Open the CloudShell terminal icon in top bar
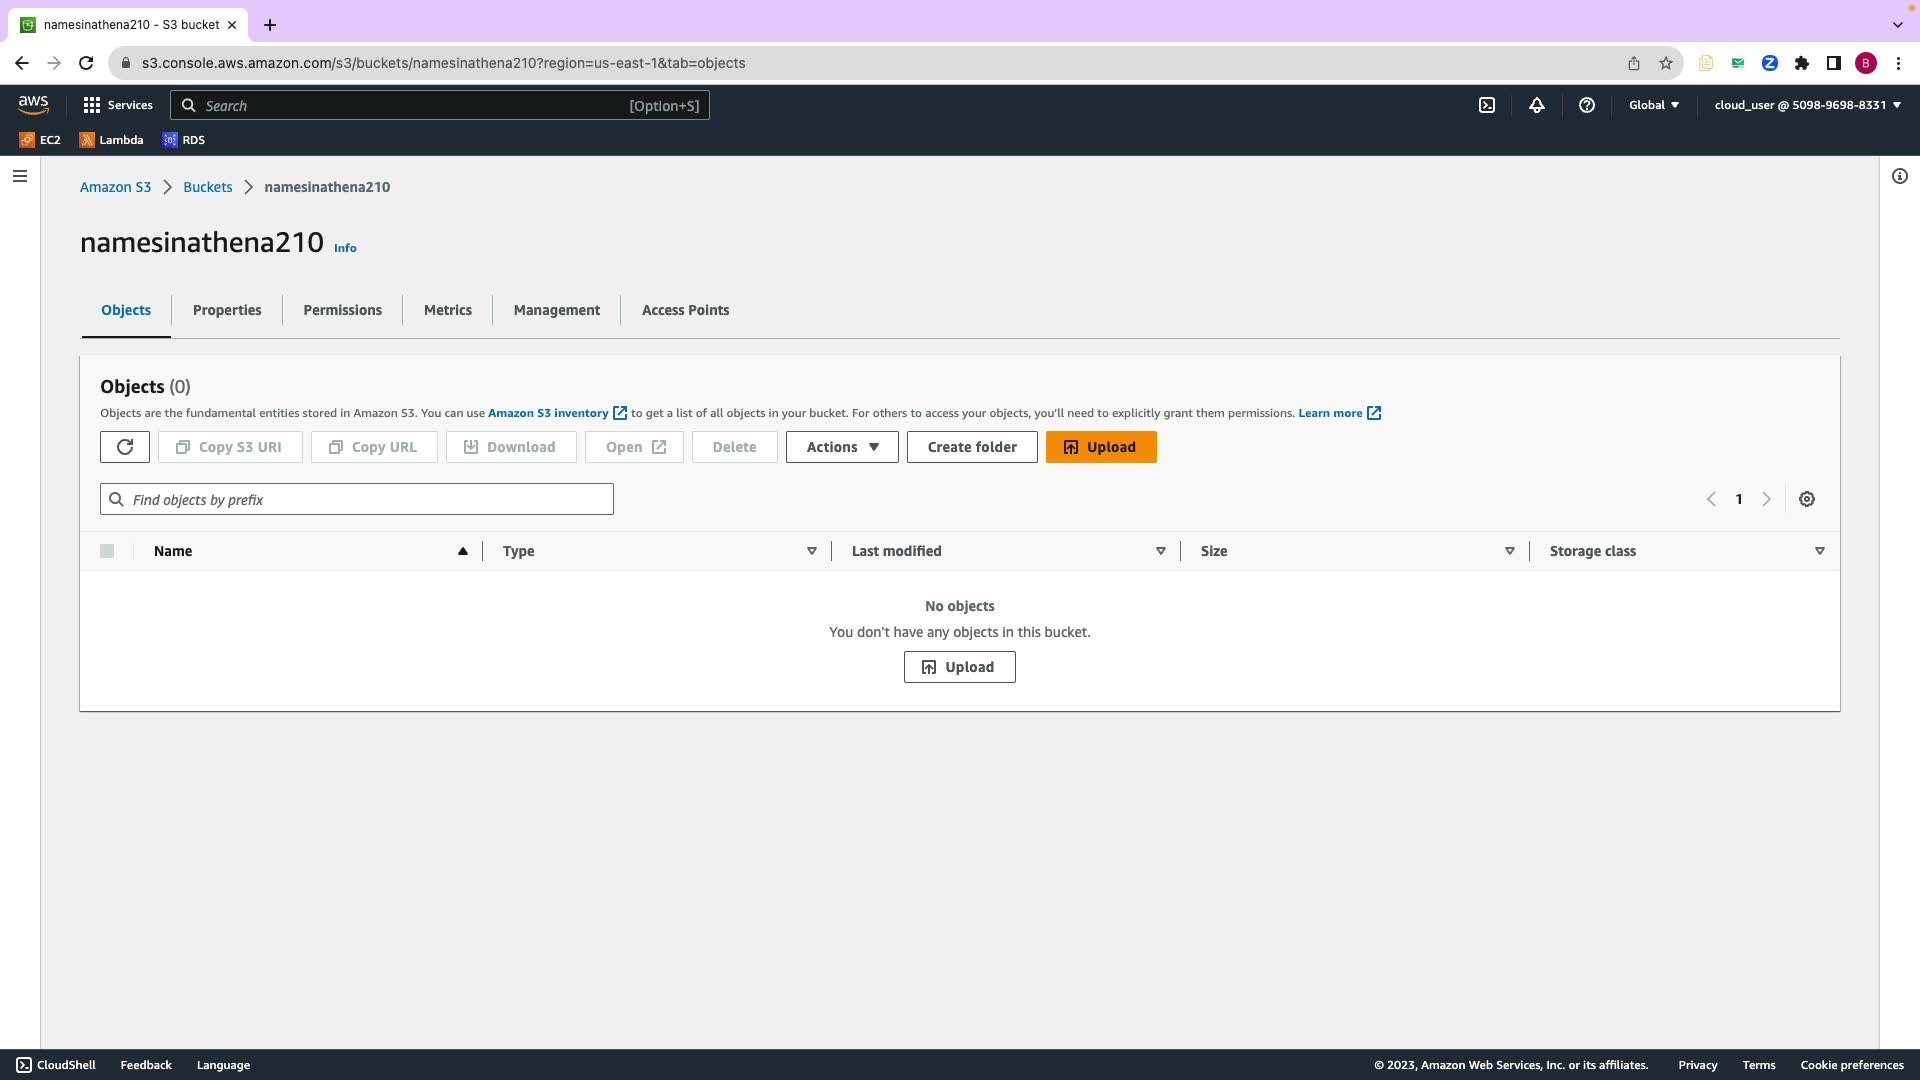Image resolution: width=1920 pixels, height=1080 pixels. (1487, 105)
